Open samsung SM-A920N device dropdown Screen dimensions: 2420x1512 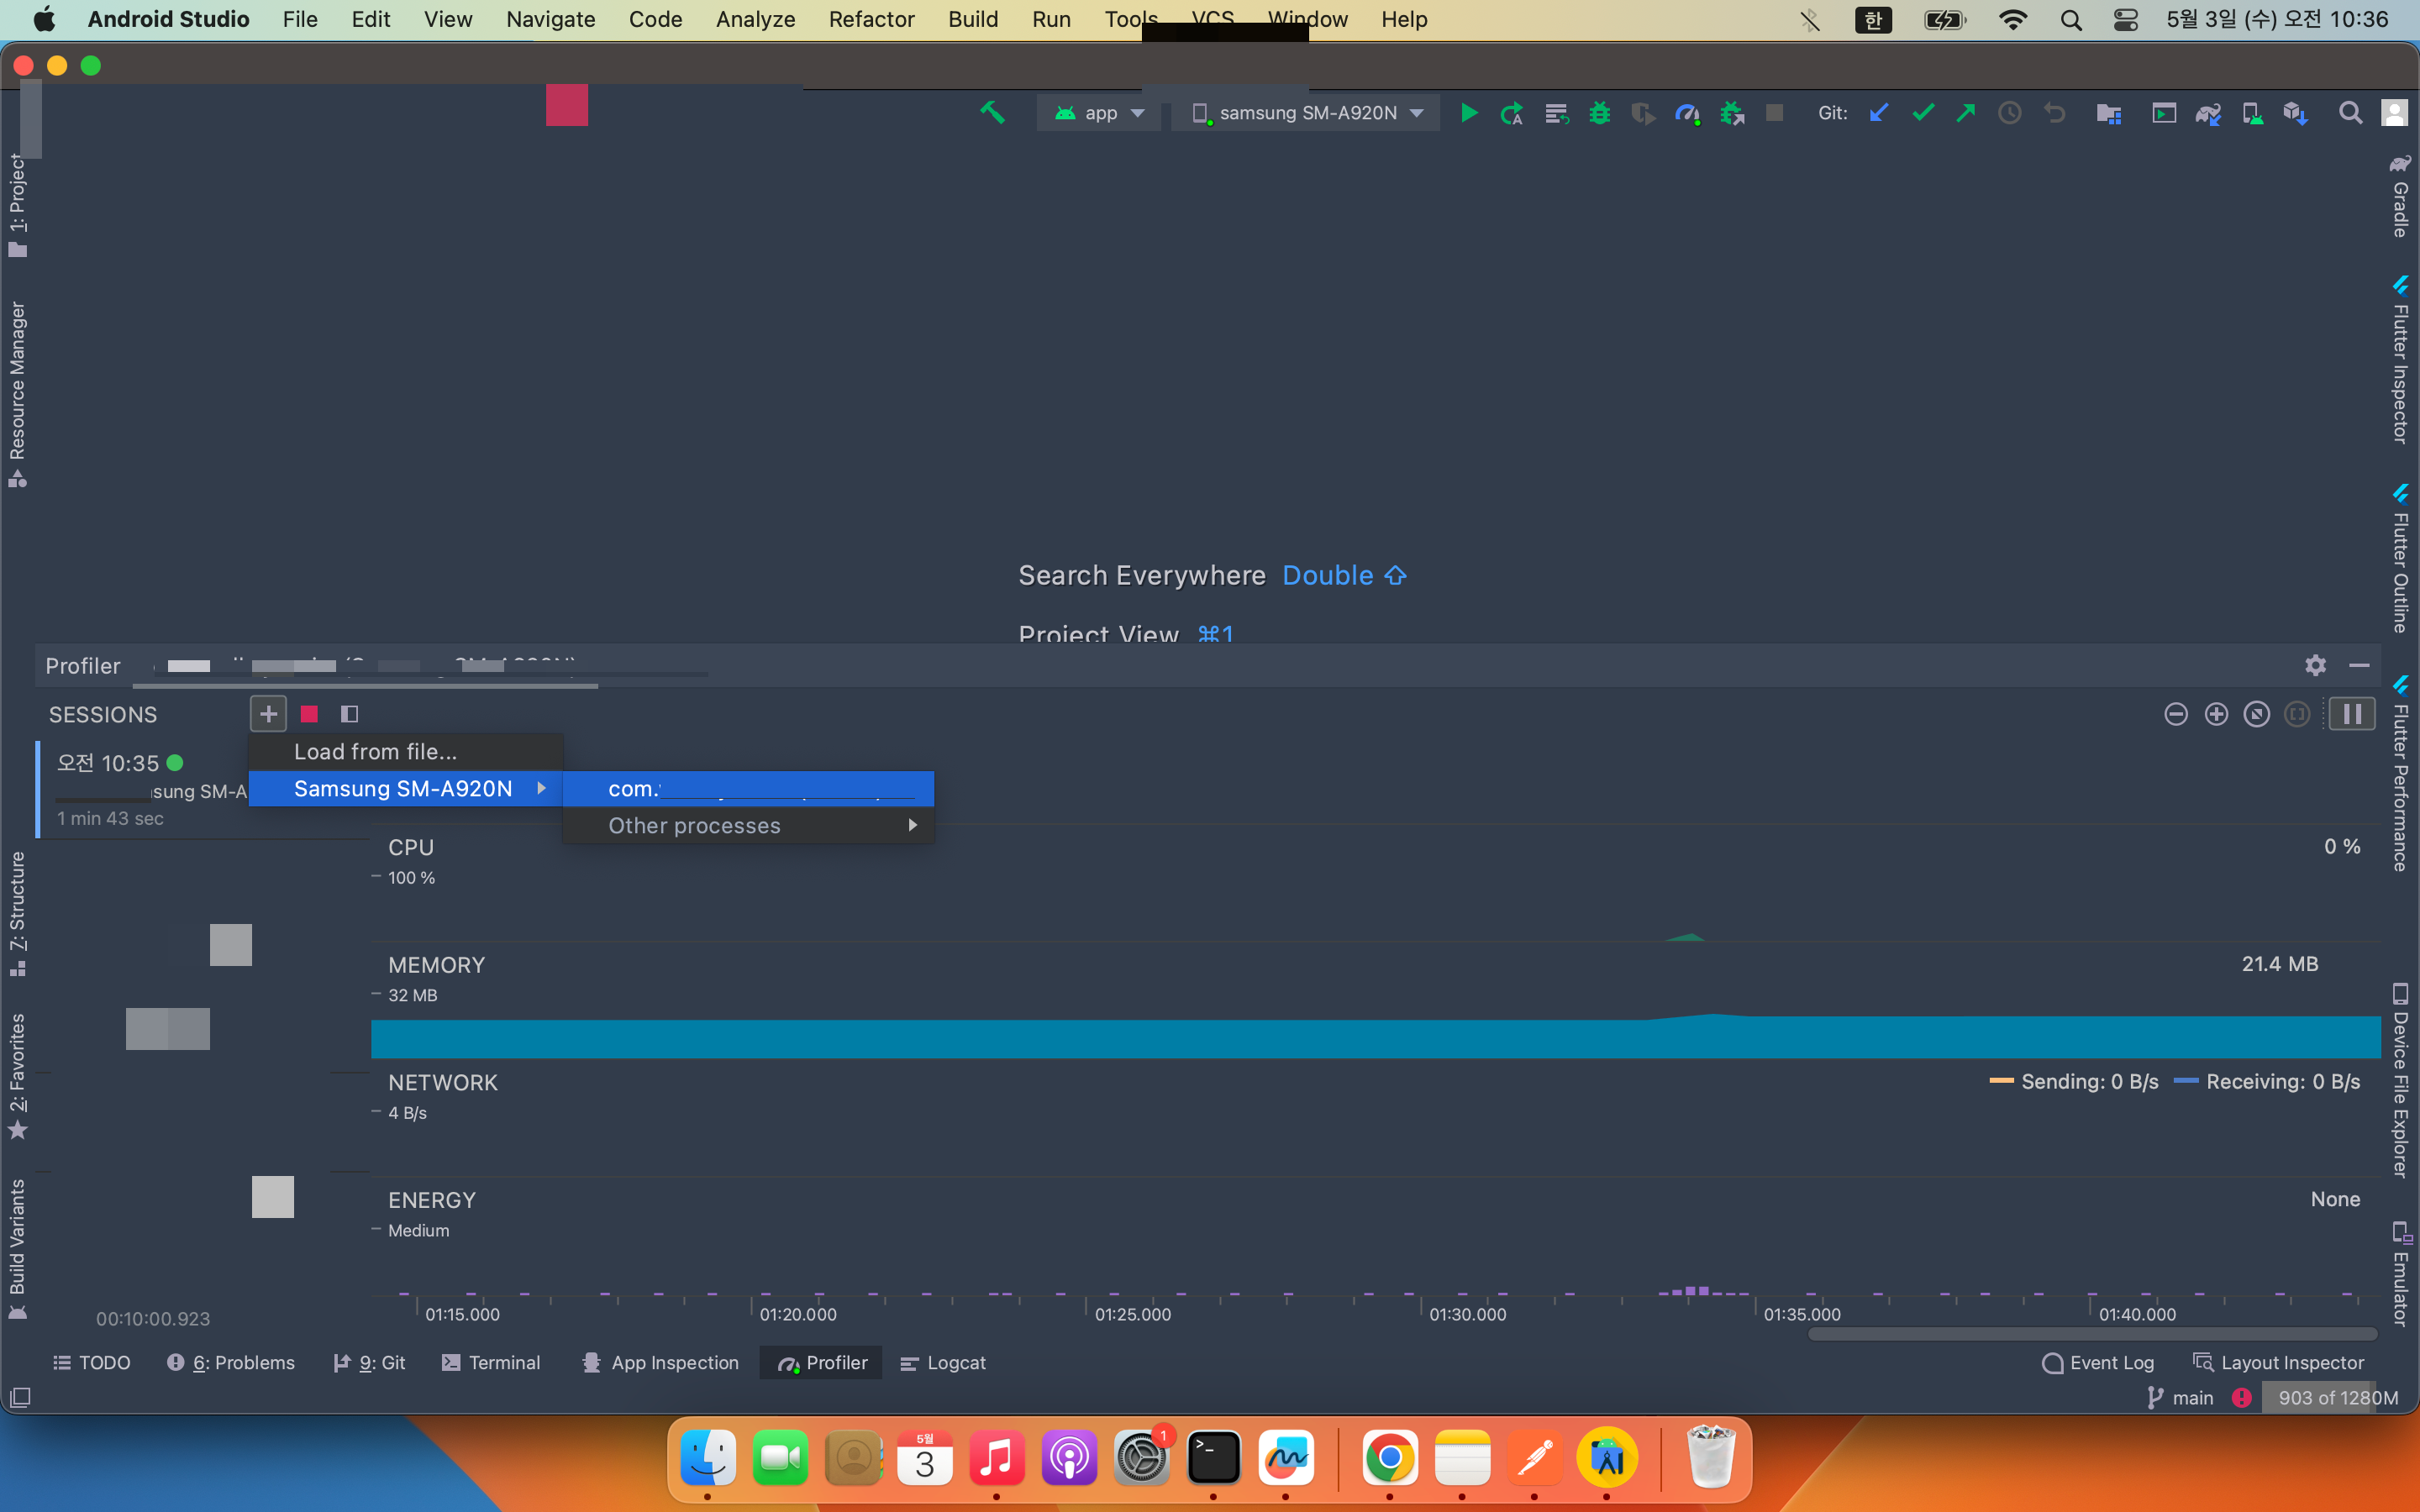click(1306, 113)
